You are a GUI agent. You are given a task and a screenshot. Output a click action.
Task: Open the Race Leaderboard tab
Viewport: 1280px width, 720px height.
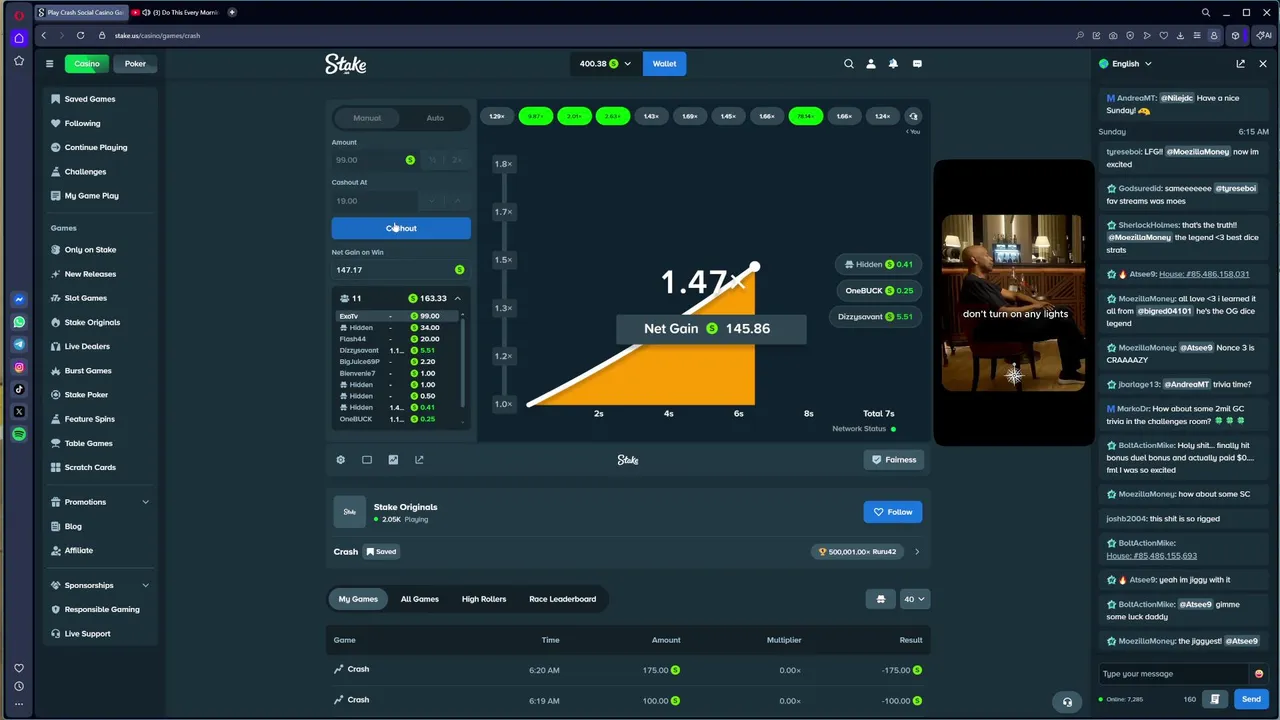(x=563, y=599)
